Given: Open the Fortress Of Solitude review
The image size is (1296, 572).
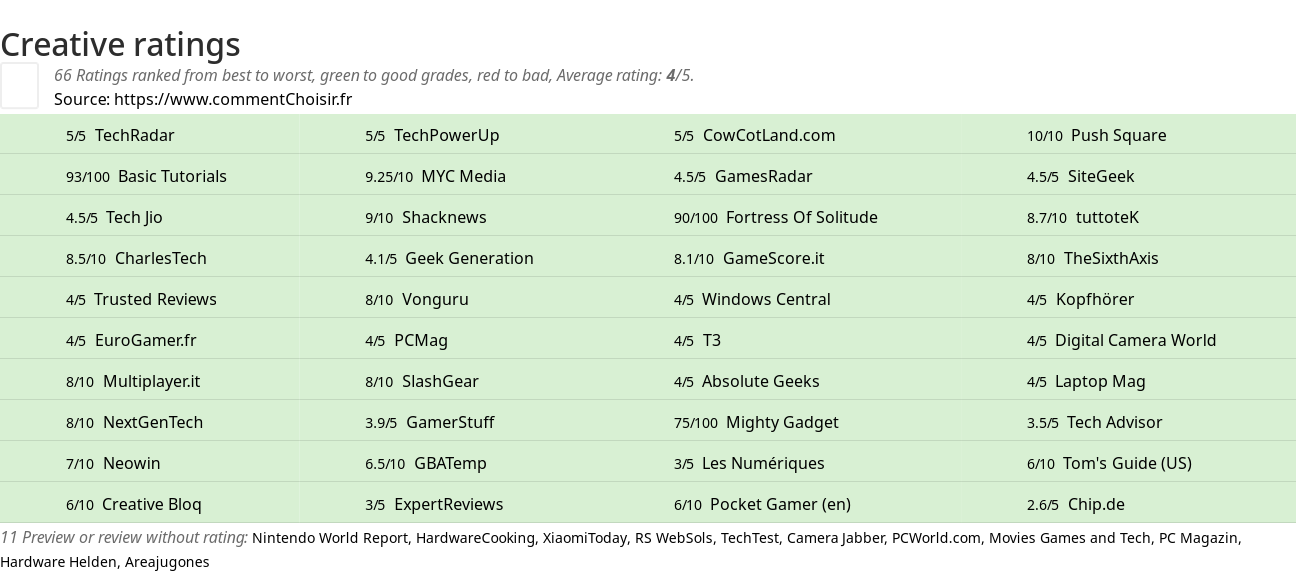Looking at the screenshot, I should pyautogui.click(x=801, y=217).
